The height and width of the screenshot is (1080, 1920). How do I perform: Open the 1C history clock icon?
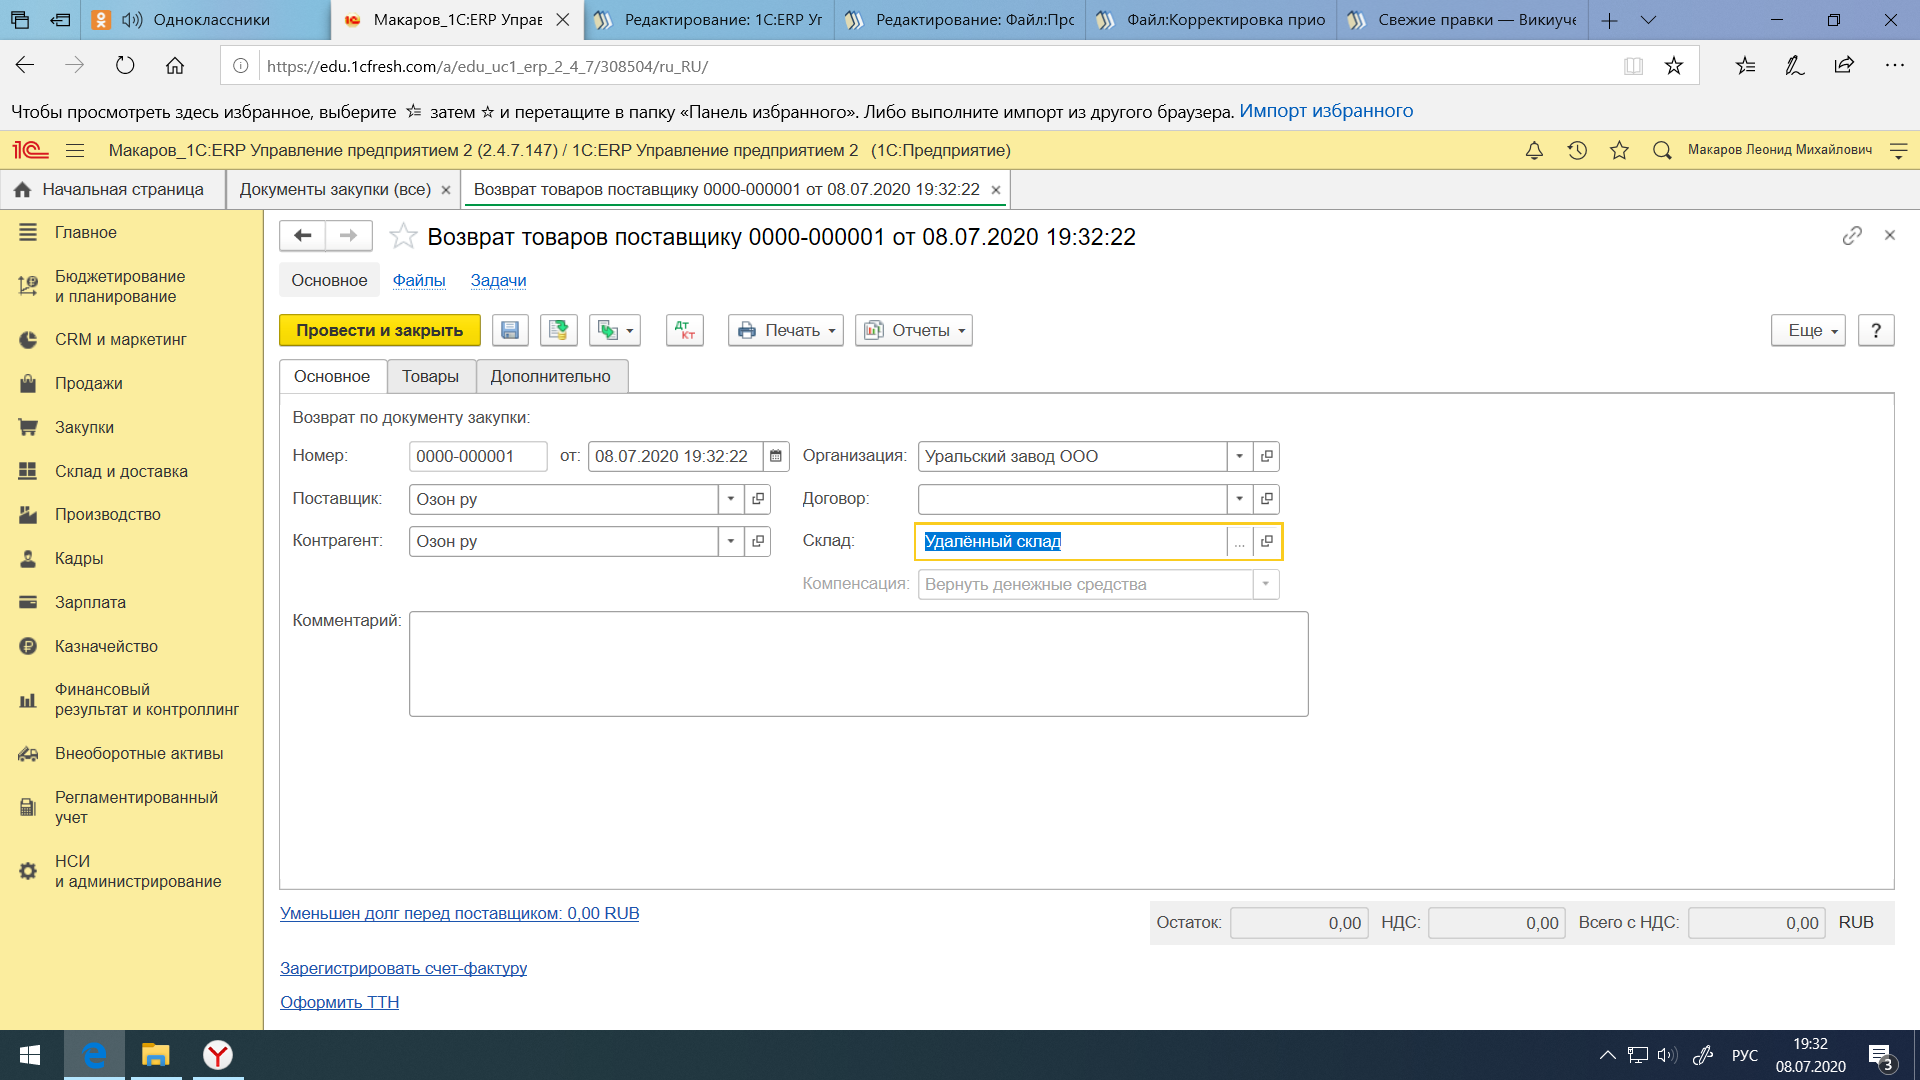[1577, 150]
